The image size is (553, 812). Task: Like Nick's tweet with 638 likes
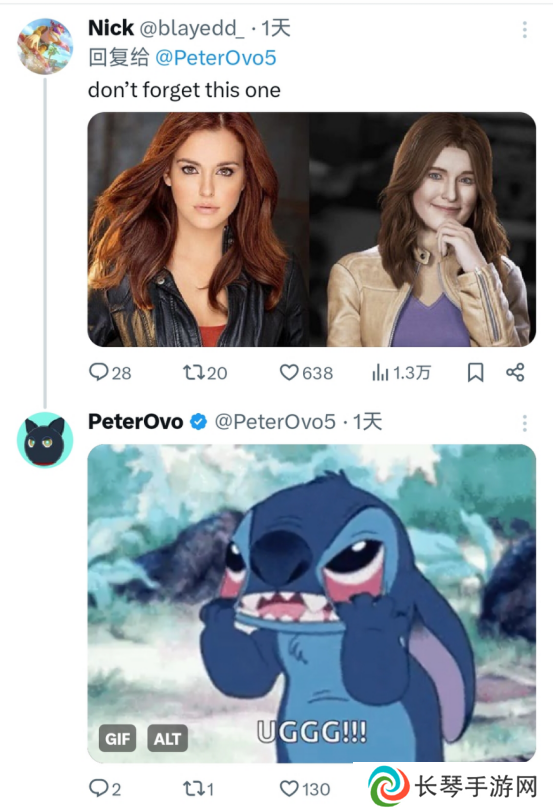[306, 373]
